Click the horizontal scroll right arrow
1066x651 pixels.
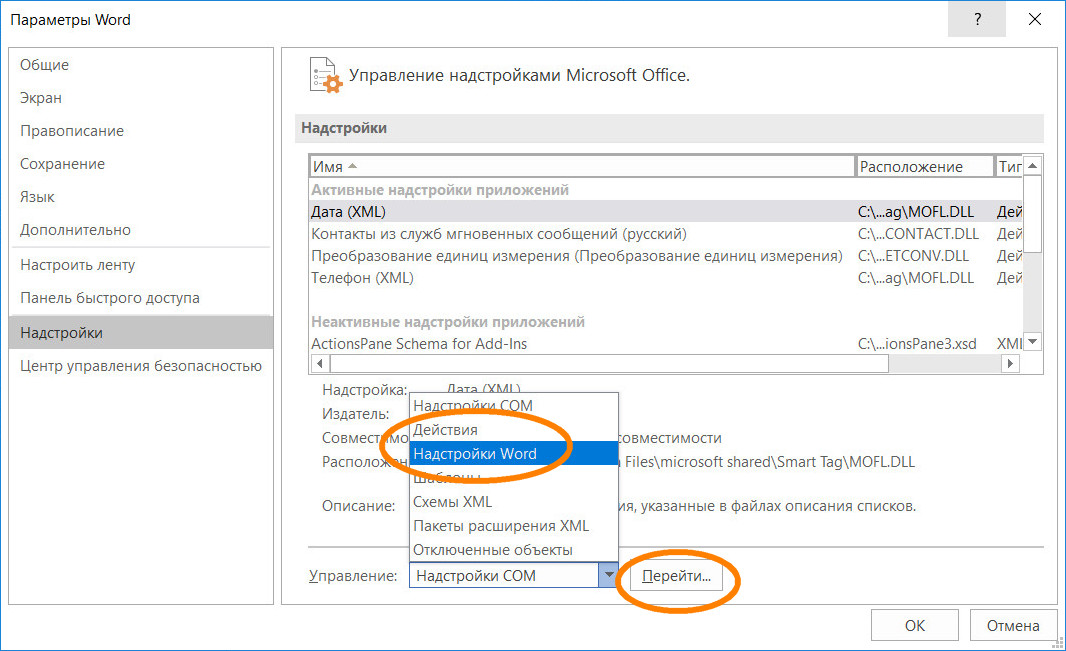[1010, 364]
